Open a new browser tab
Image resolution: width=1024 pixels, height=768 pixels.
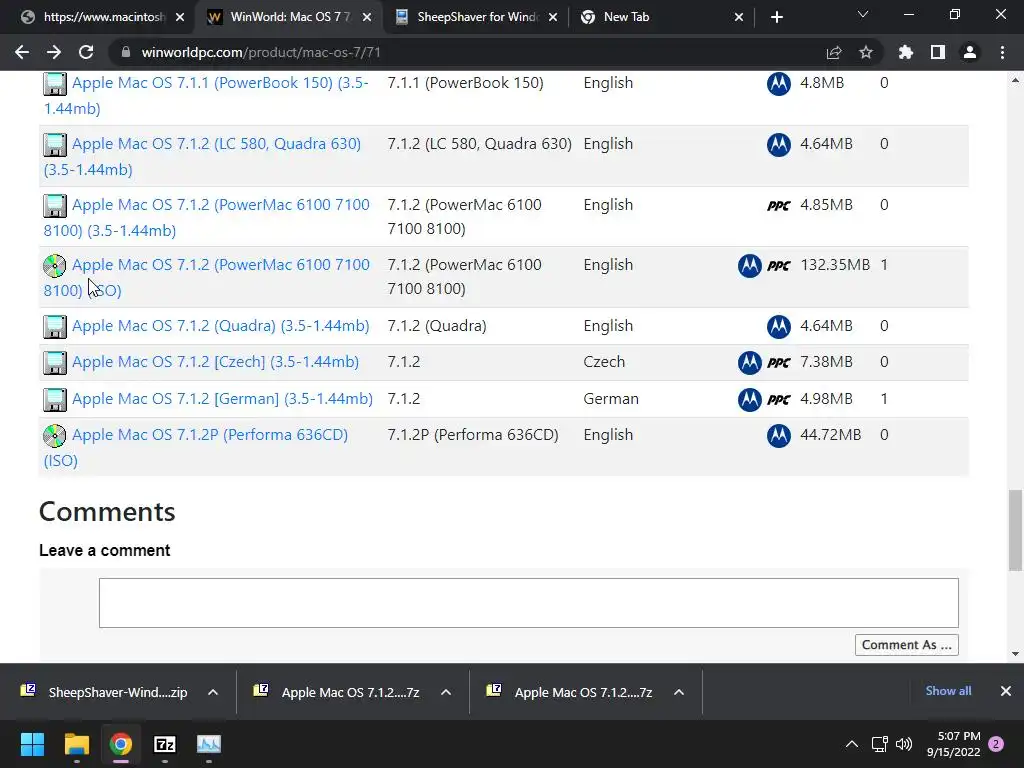[x=776, y=18]
